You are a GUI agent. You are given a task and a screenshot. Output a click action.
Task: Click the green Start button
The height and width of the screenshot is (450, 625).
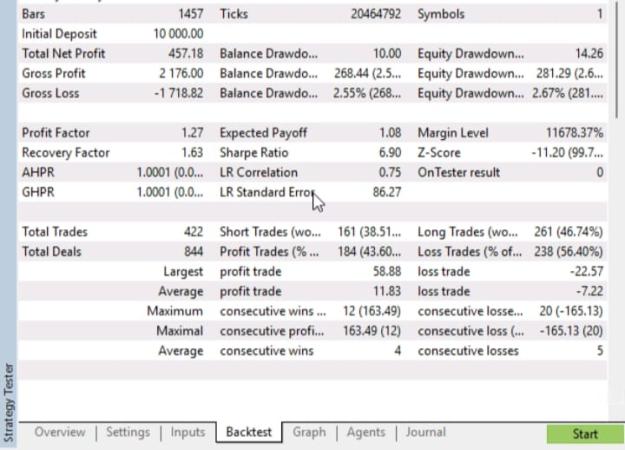585,434
